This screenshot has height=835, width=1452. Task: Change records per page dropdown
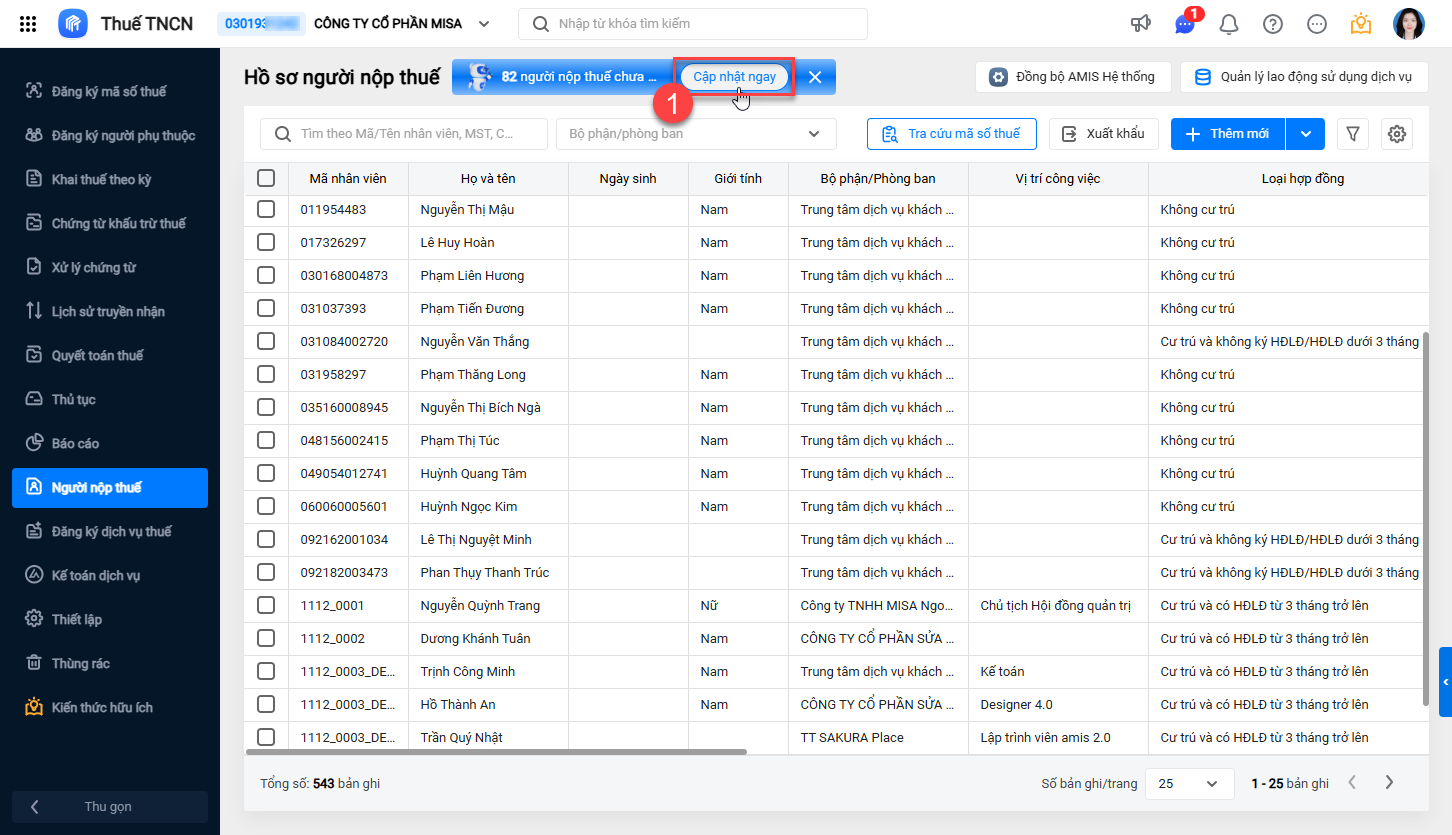[x=1188, y=784]
